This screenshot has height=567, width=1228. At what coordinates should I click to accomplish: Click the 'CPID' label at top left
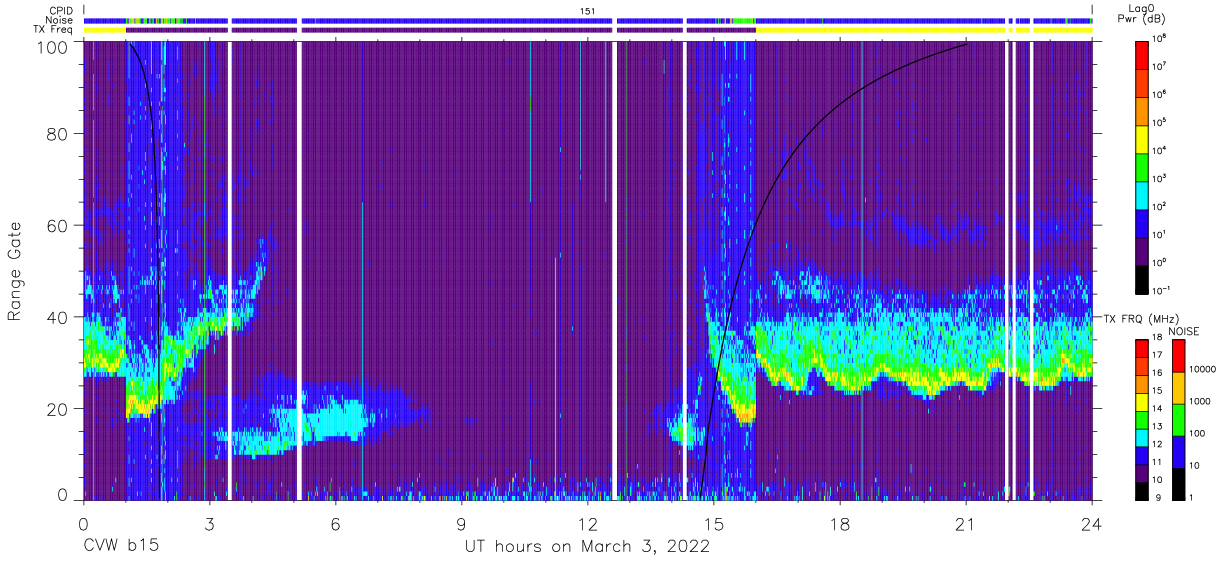(x=59, y=9)
